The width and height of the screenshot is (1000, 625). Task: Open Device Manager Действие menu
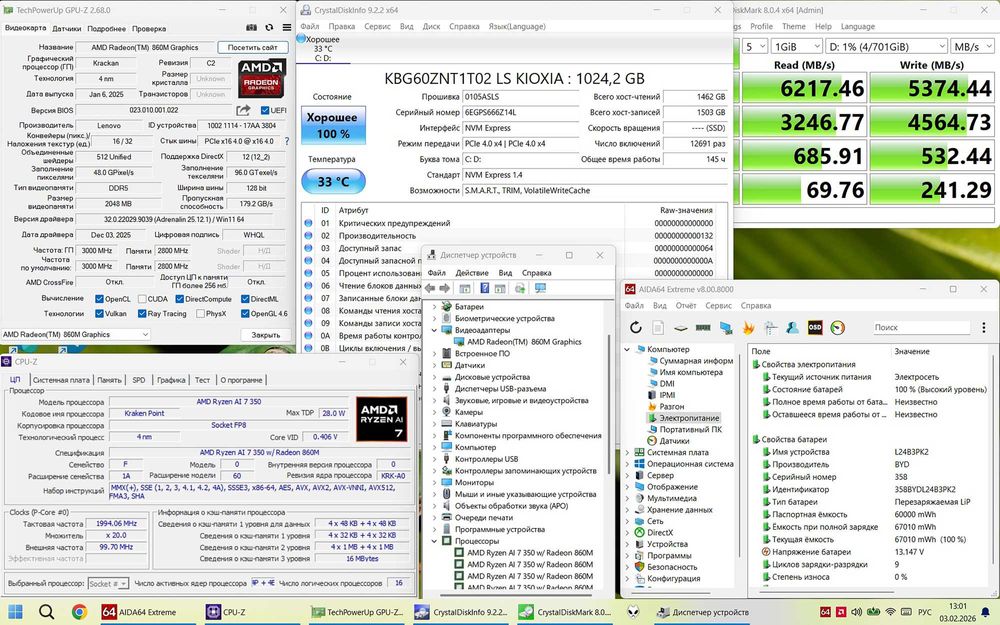(472, 272)
